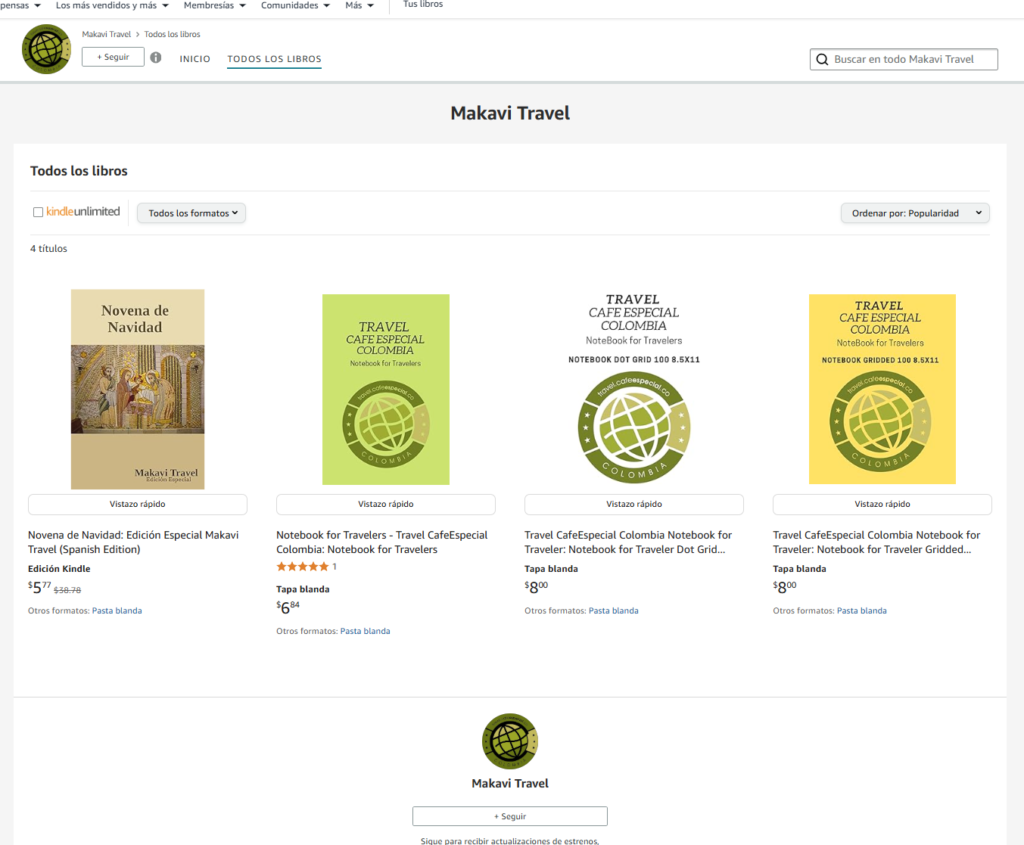Open Novena de Navidad book cover
Image resolution: width=1024 pixels, height=845 pixels.
[x=138, y=389]
